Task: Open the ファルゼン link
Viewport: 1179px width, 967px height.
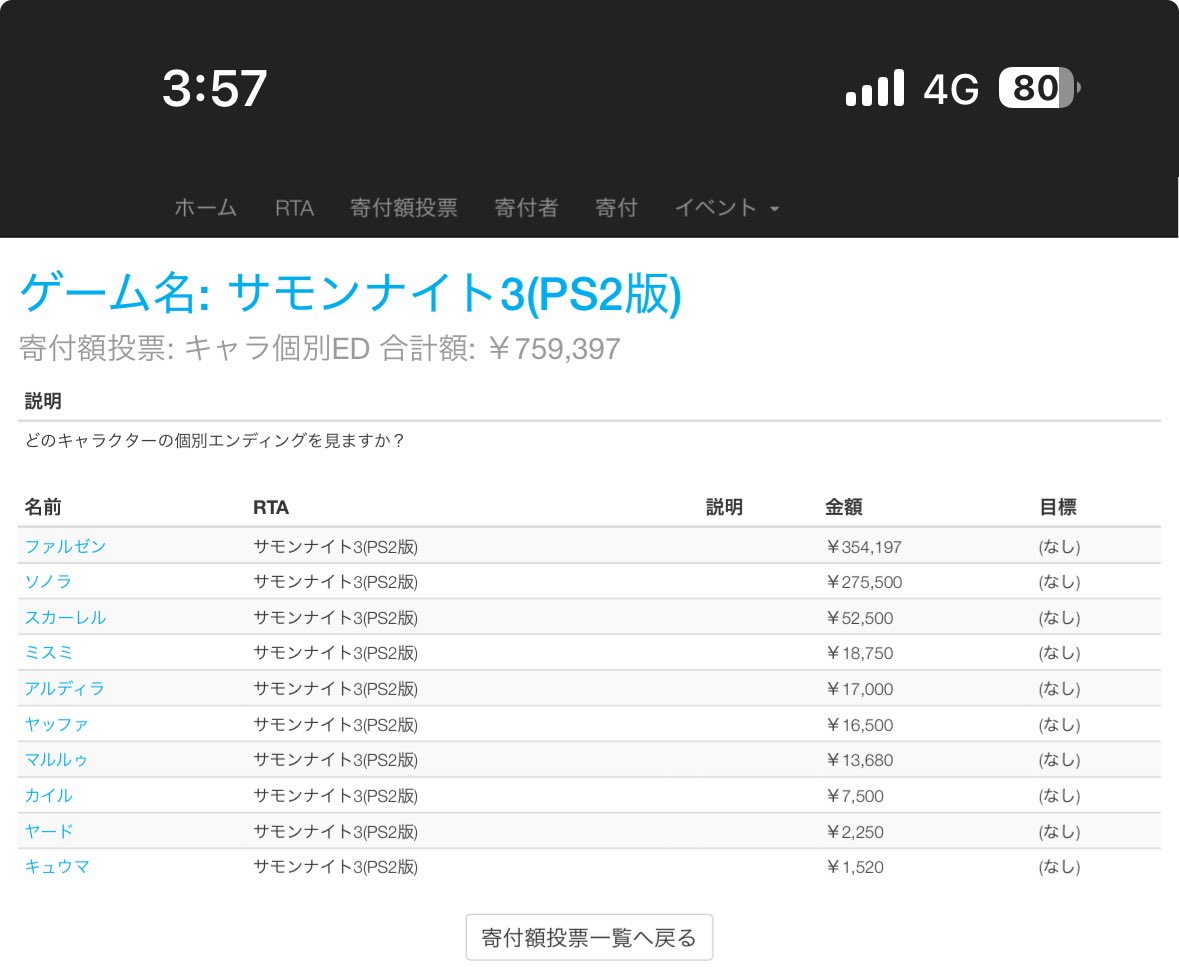Action: pos(65,547)
